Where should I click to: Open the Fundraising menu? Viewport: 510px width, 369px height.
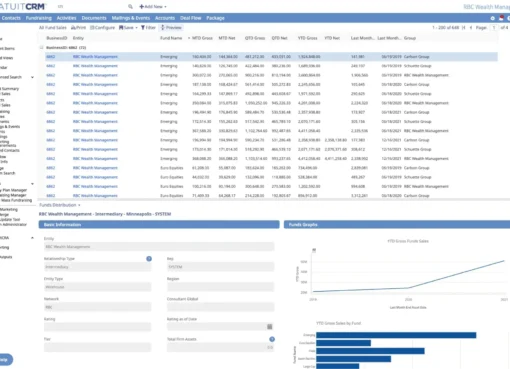[x=39, y=18]
